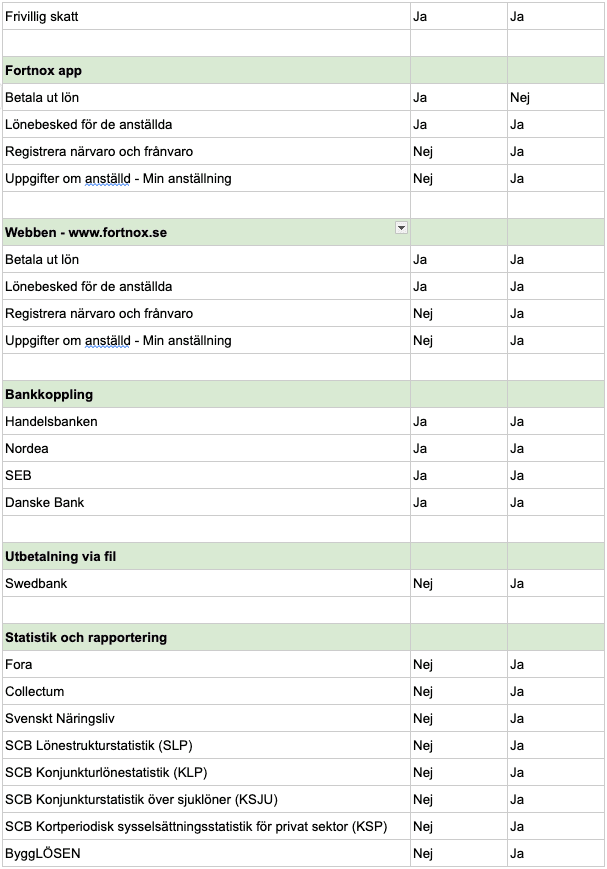Click the "Nej" value in the Swedbank row
The height and width of the screenshot is (869, 607).
click(423, 584)
